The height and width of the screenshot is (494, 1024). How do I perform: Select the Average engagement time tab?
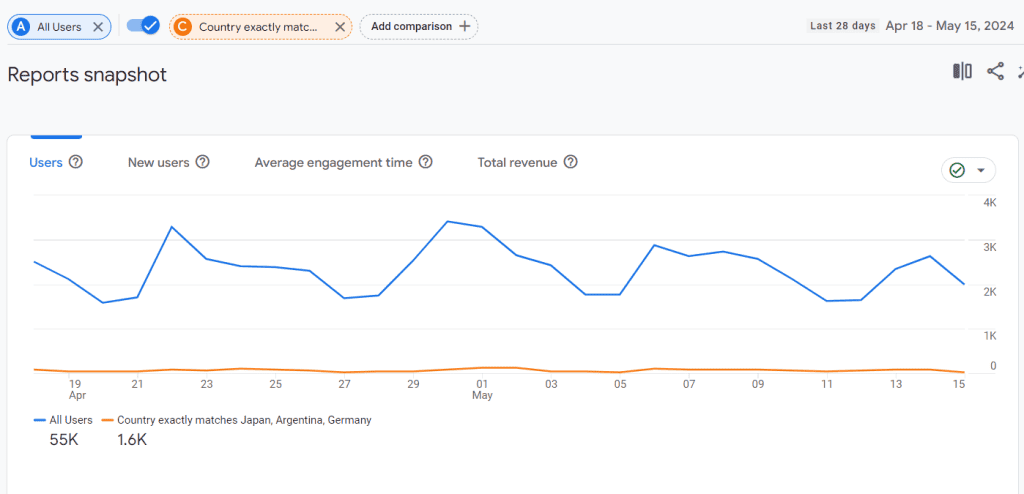pyautogui.click(x=333, y=162)
